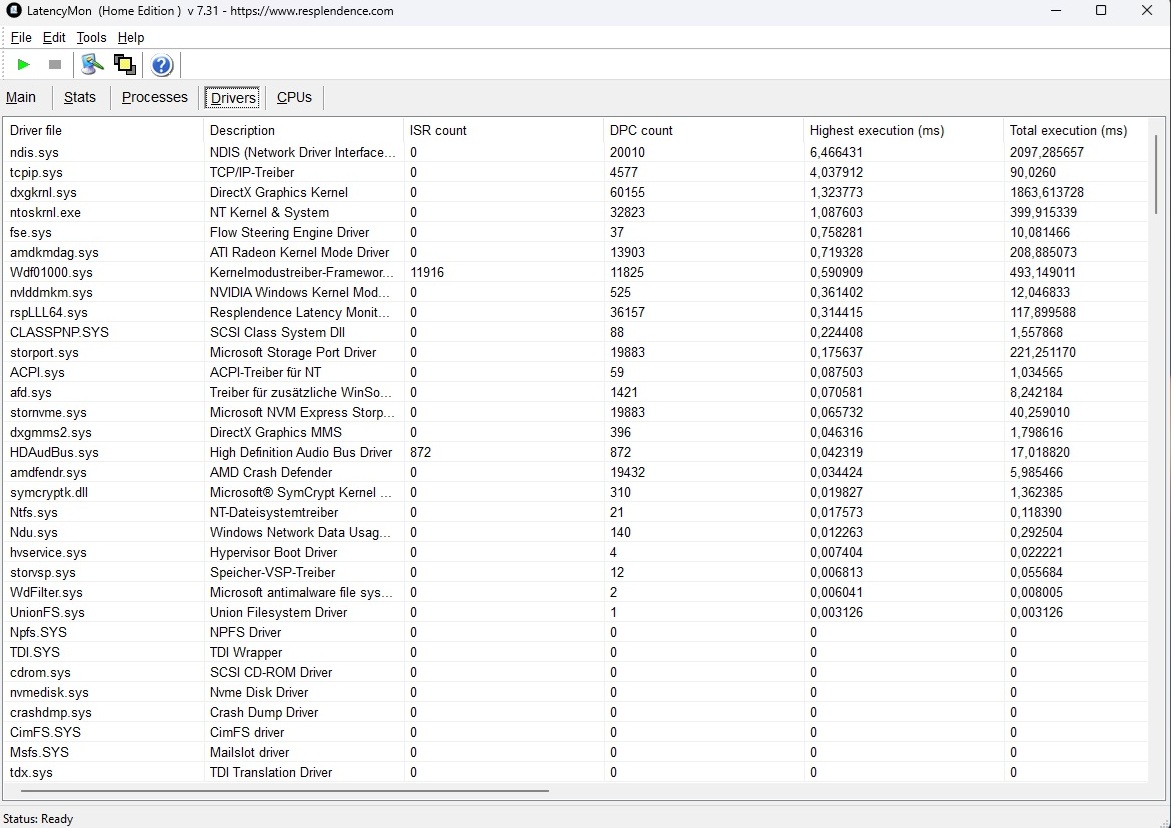This screenshot has width=1171, height=828.
Task: Open the Tools menu
Action: [91, 37]
